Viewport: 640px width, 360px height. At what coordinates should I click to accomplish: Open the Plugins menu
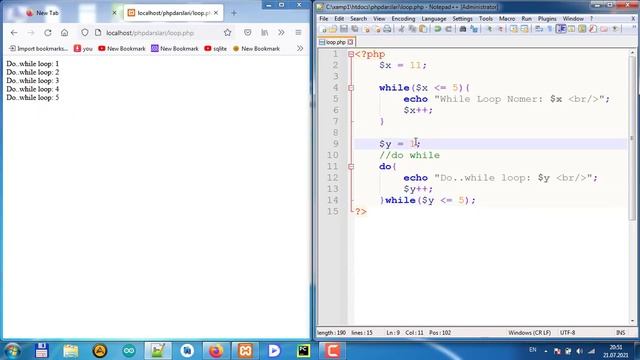pyautogui.click(x=547, y=19)
